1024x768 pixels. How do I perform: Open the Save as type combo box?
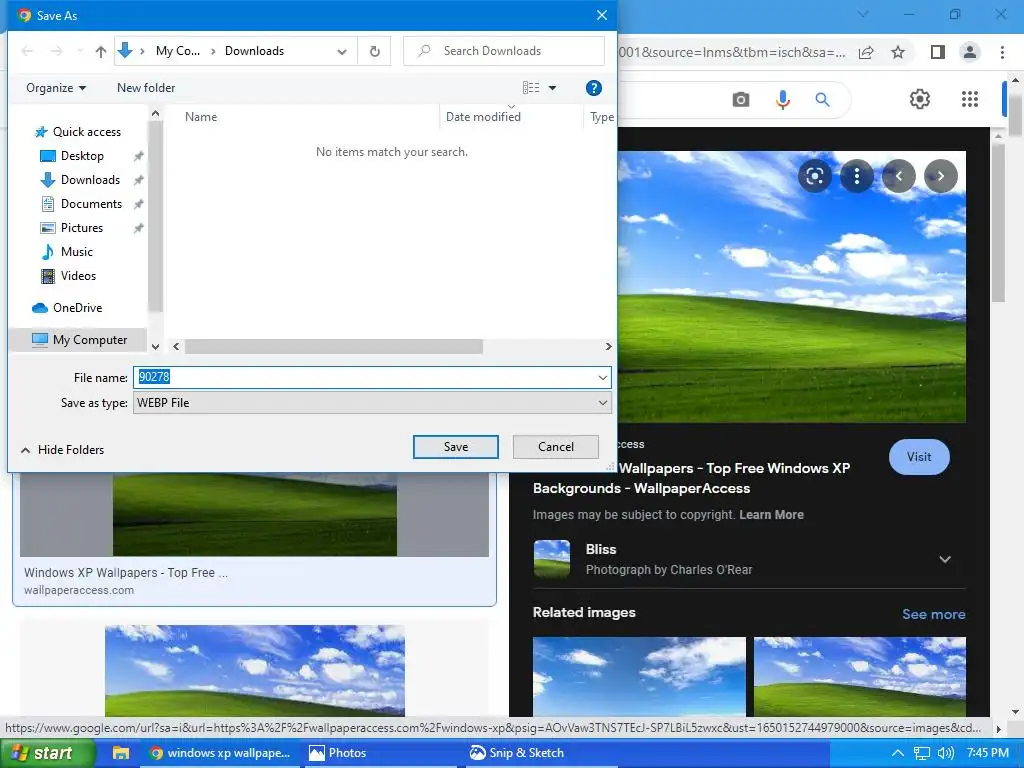372,403
